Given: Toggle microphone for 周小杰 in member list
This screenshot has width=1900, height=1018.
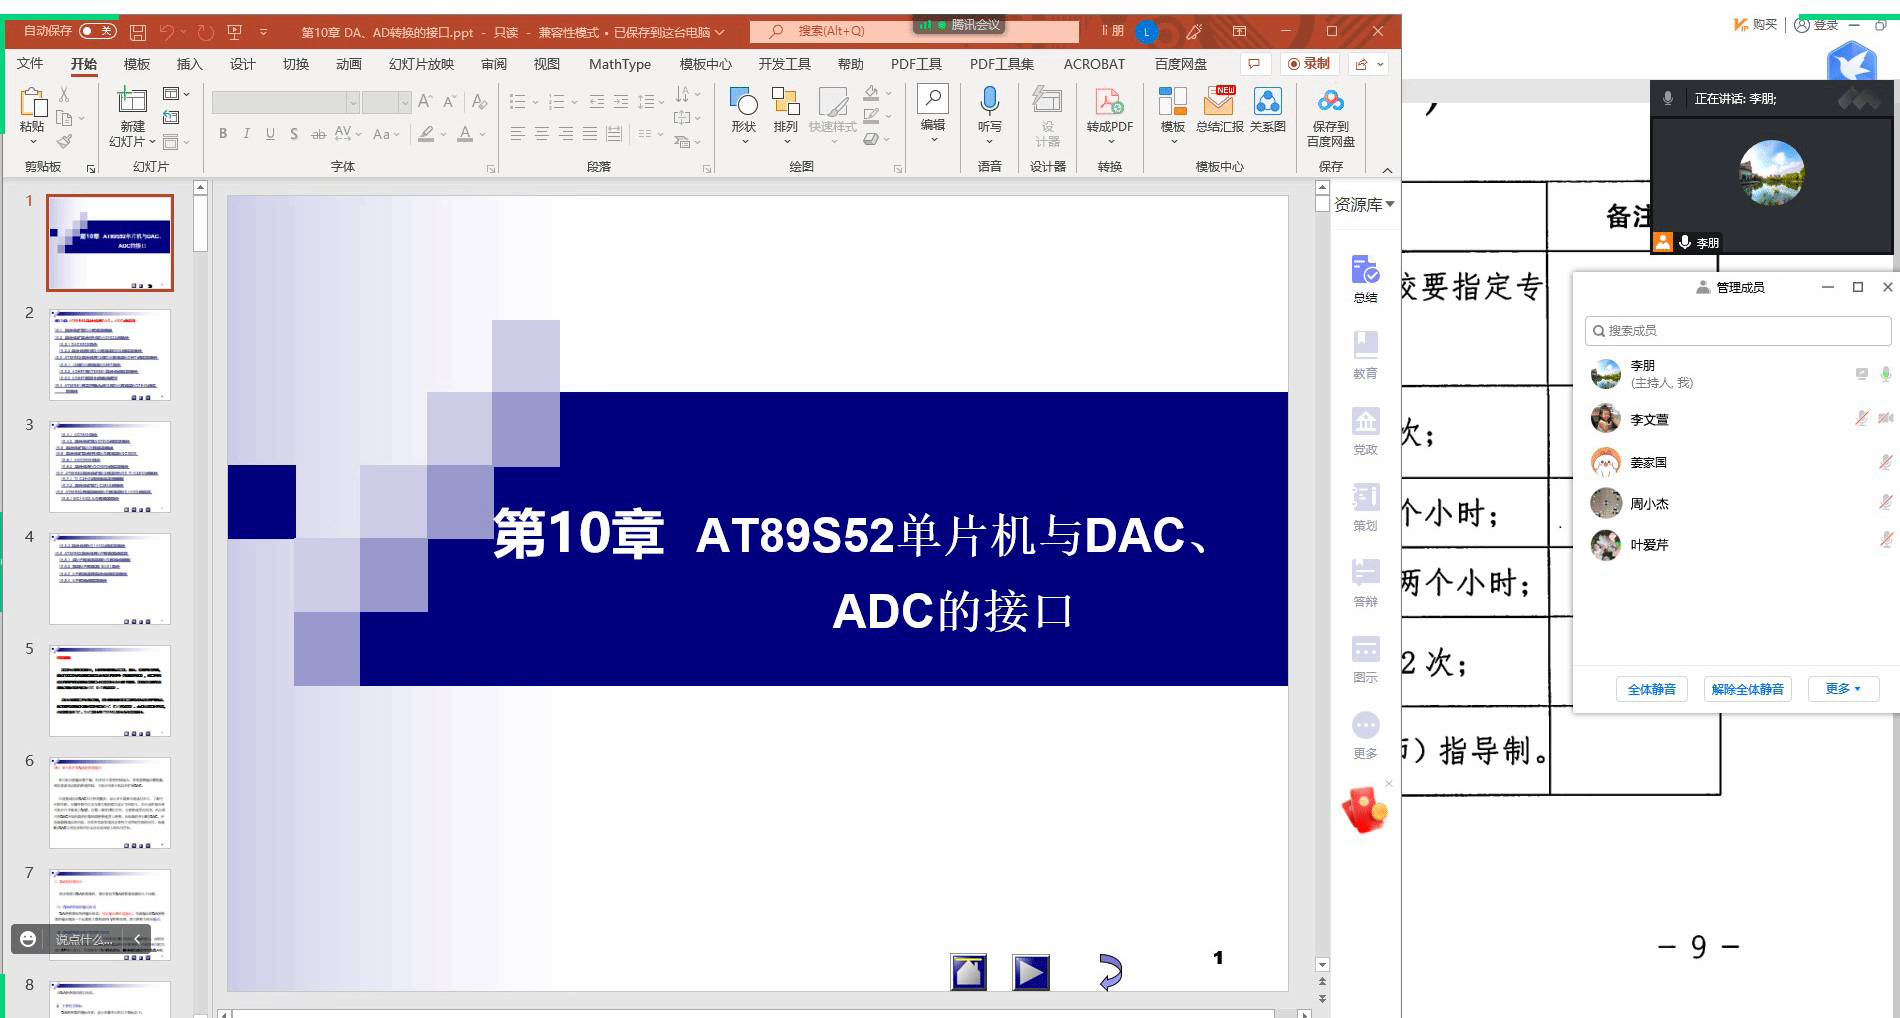Looking at the screenshot, I should (1885, 503).
